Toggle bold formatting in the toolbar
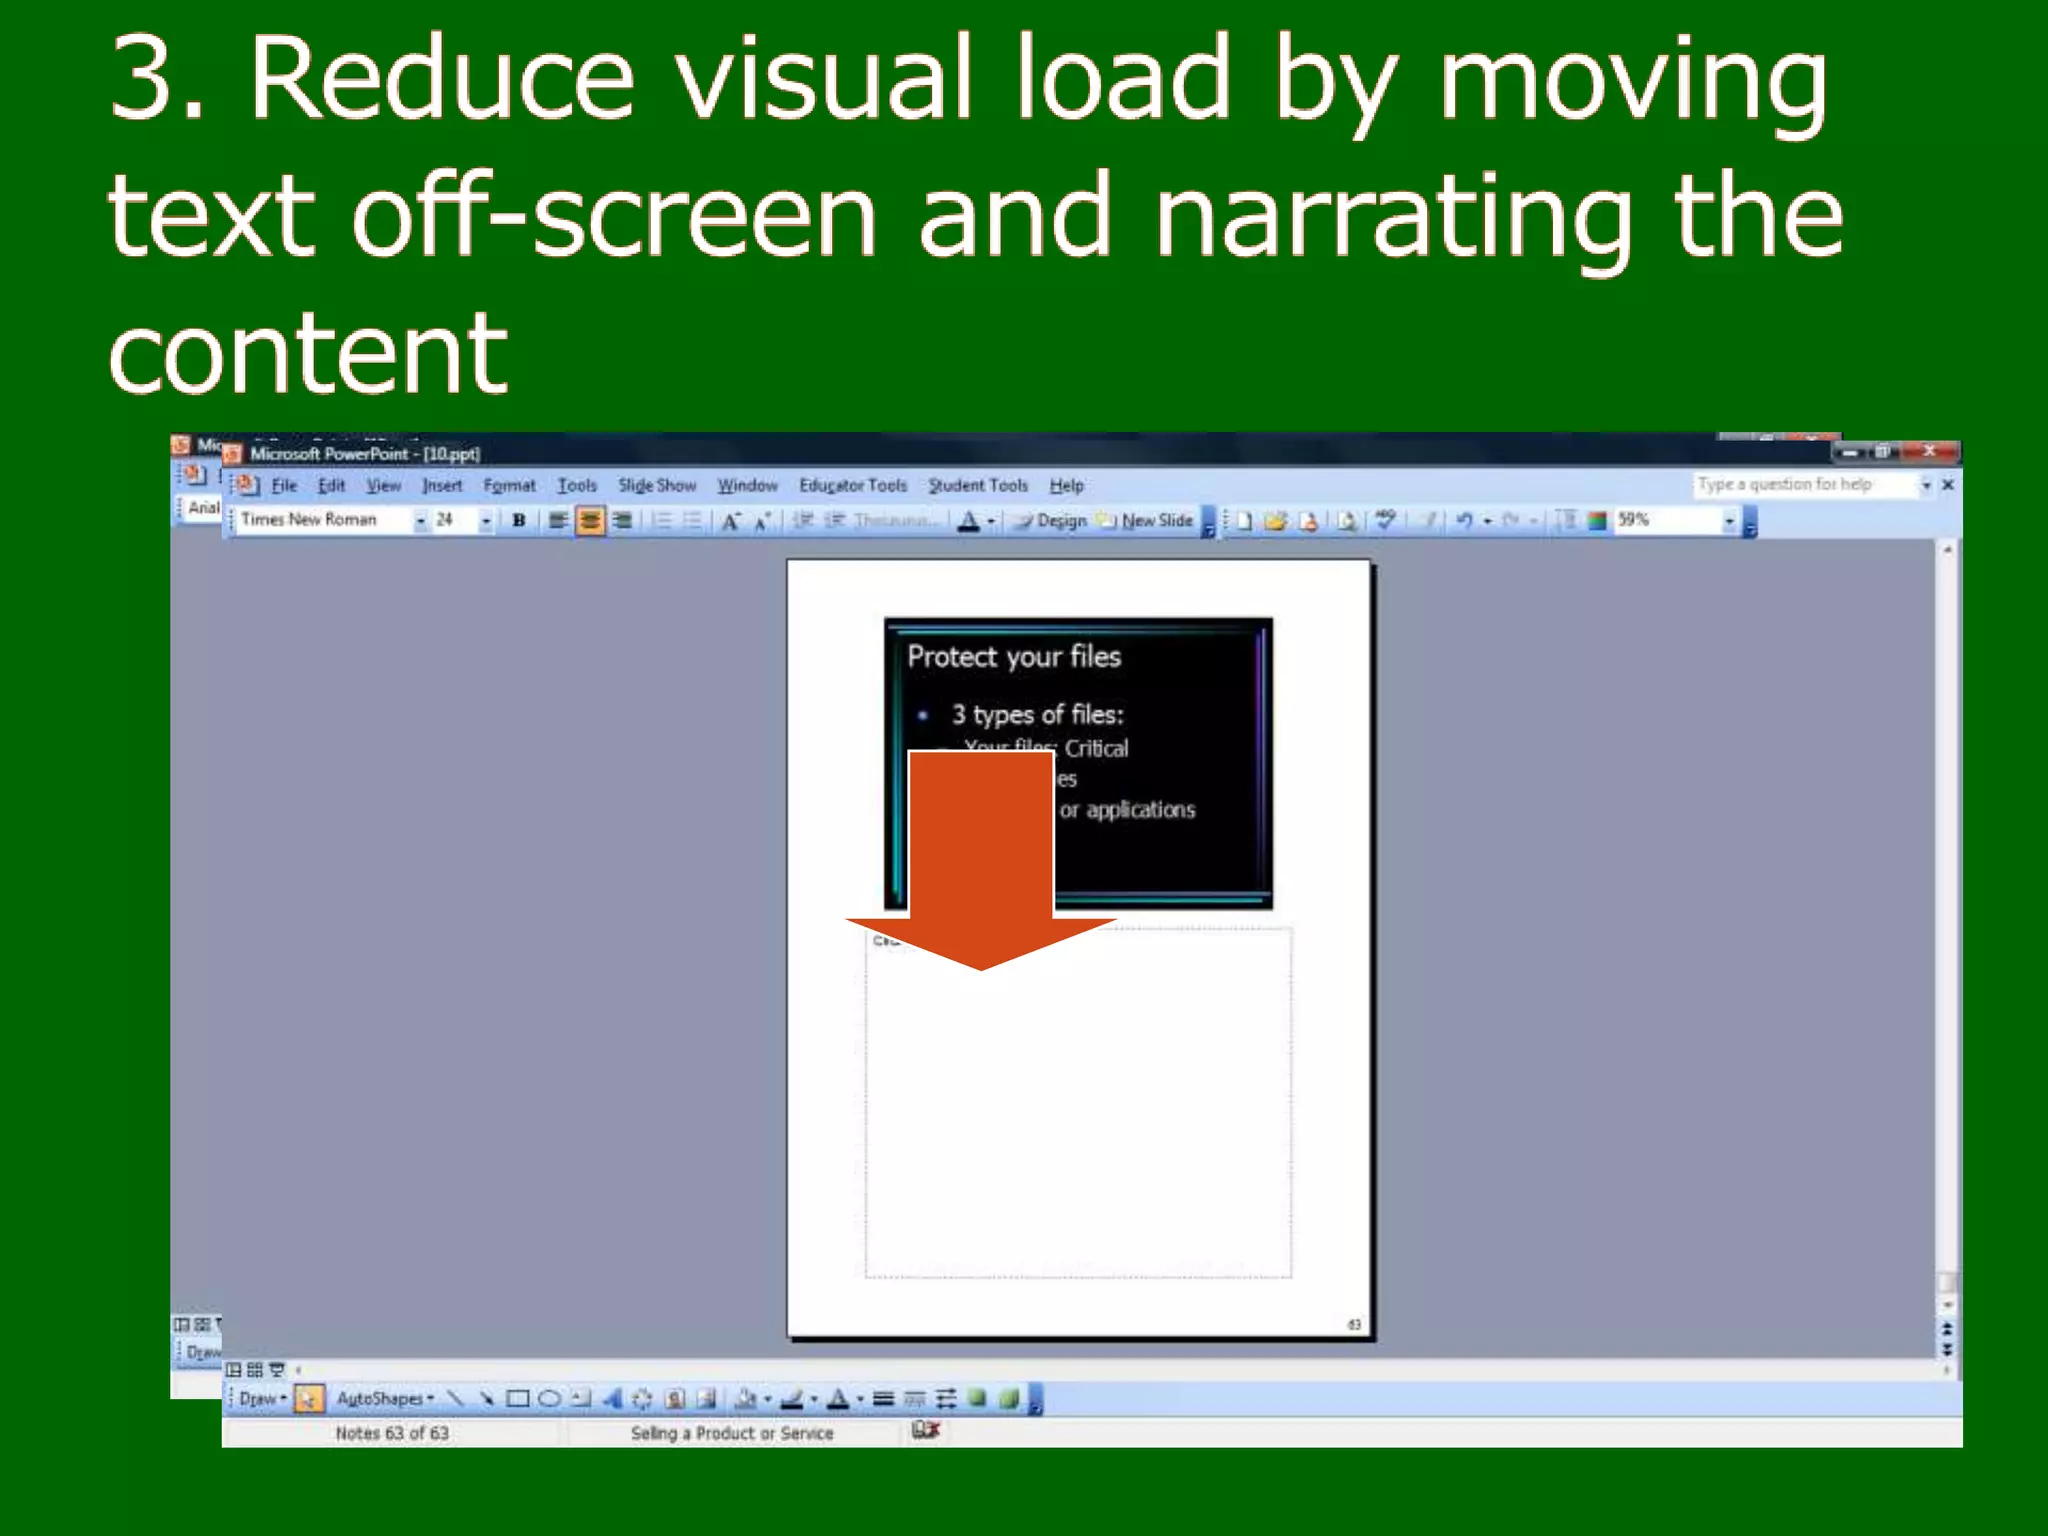The image size is (2048, 1536). coord(518,520)
